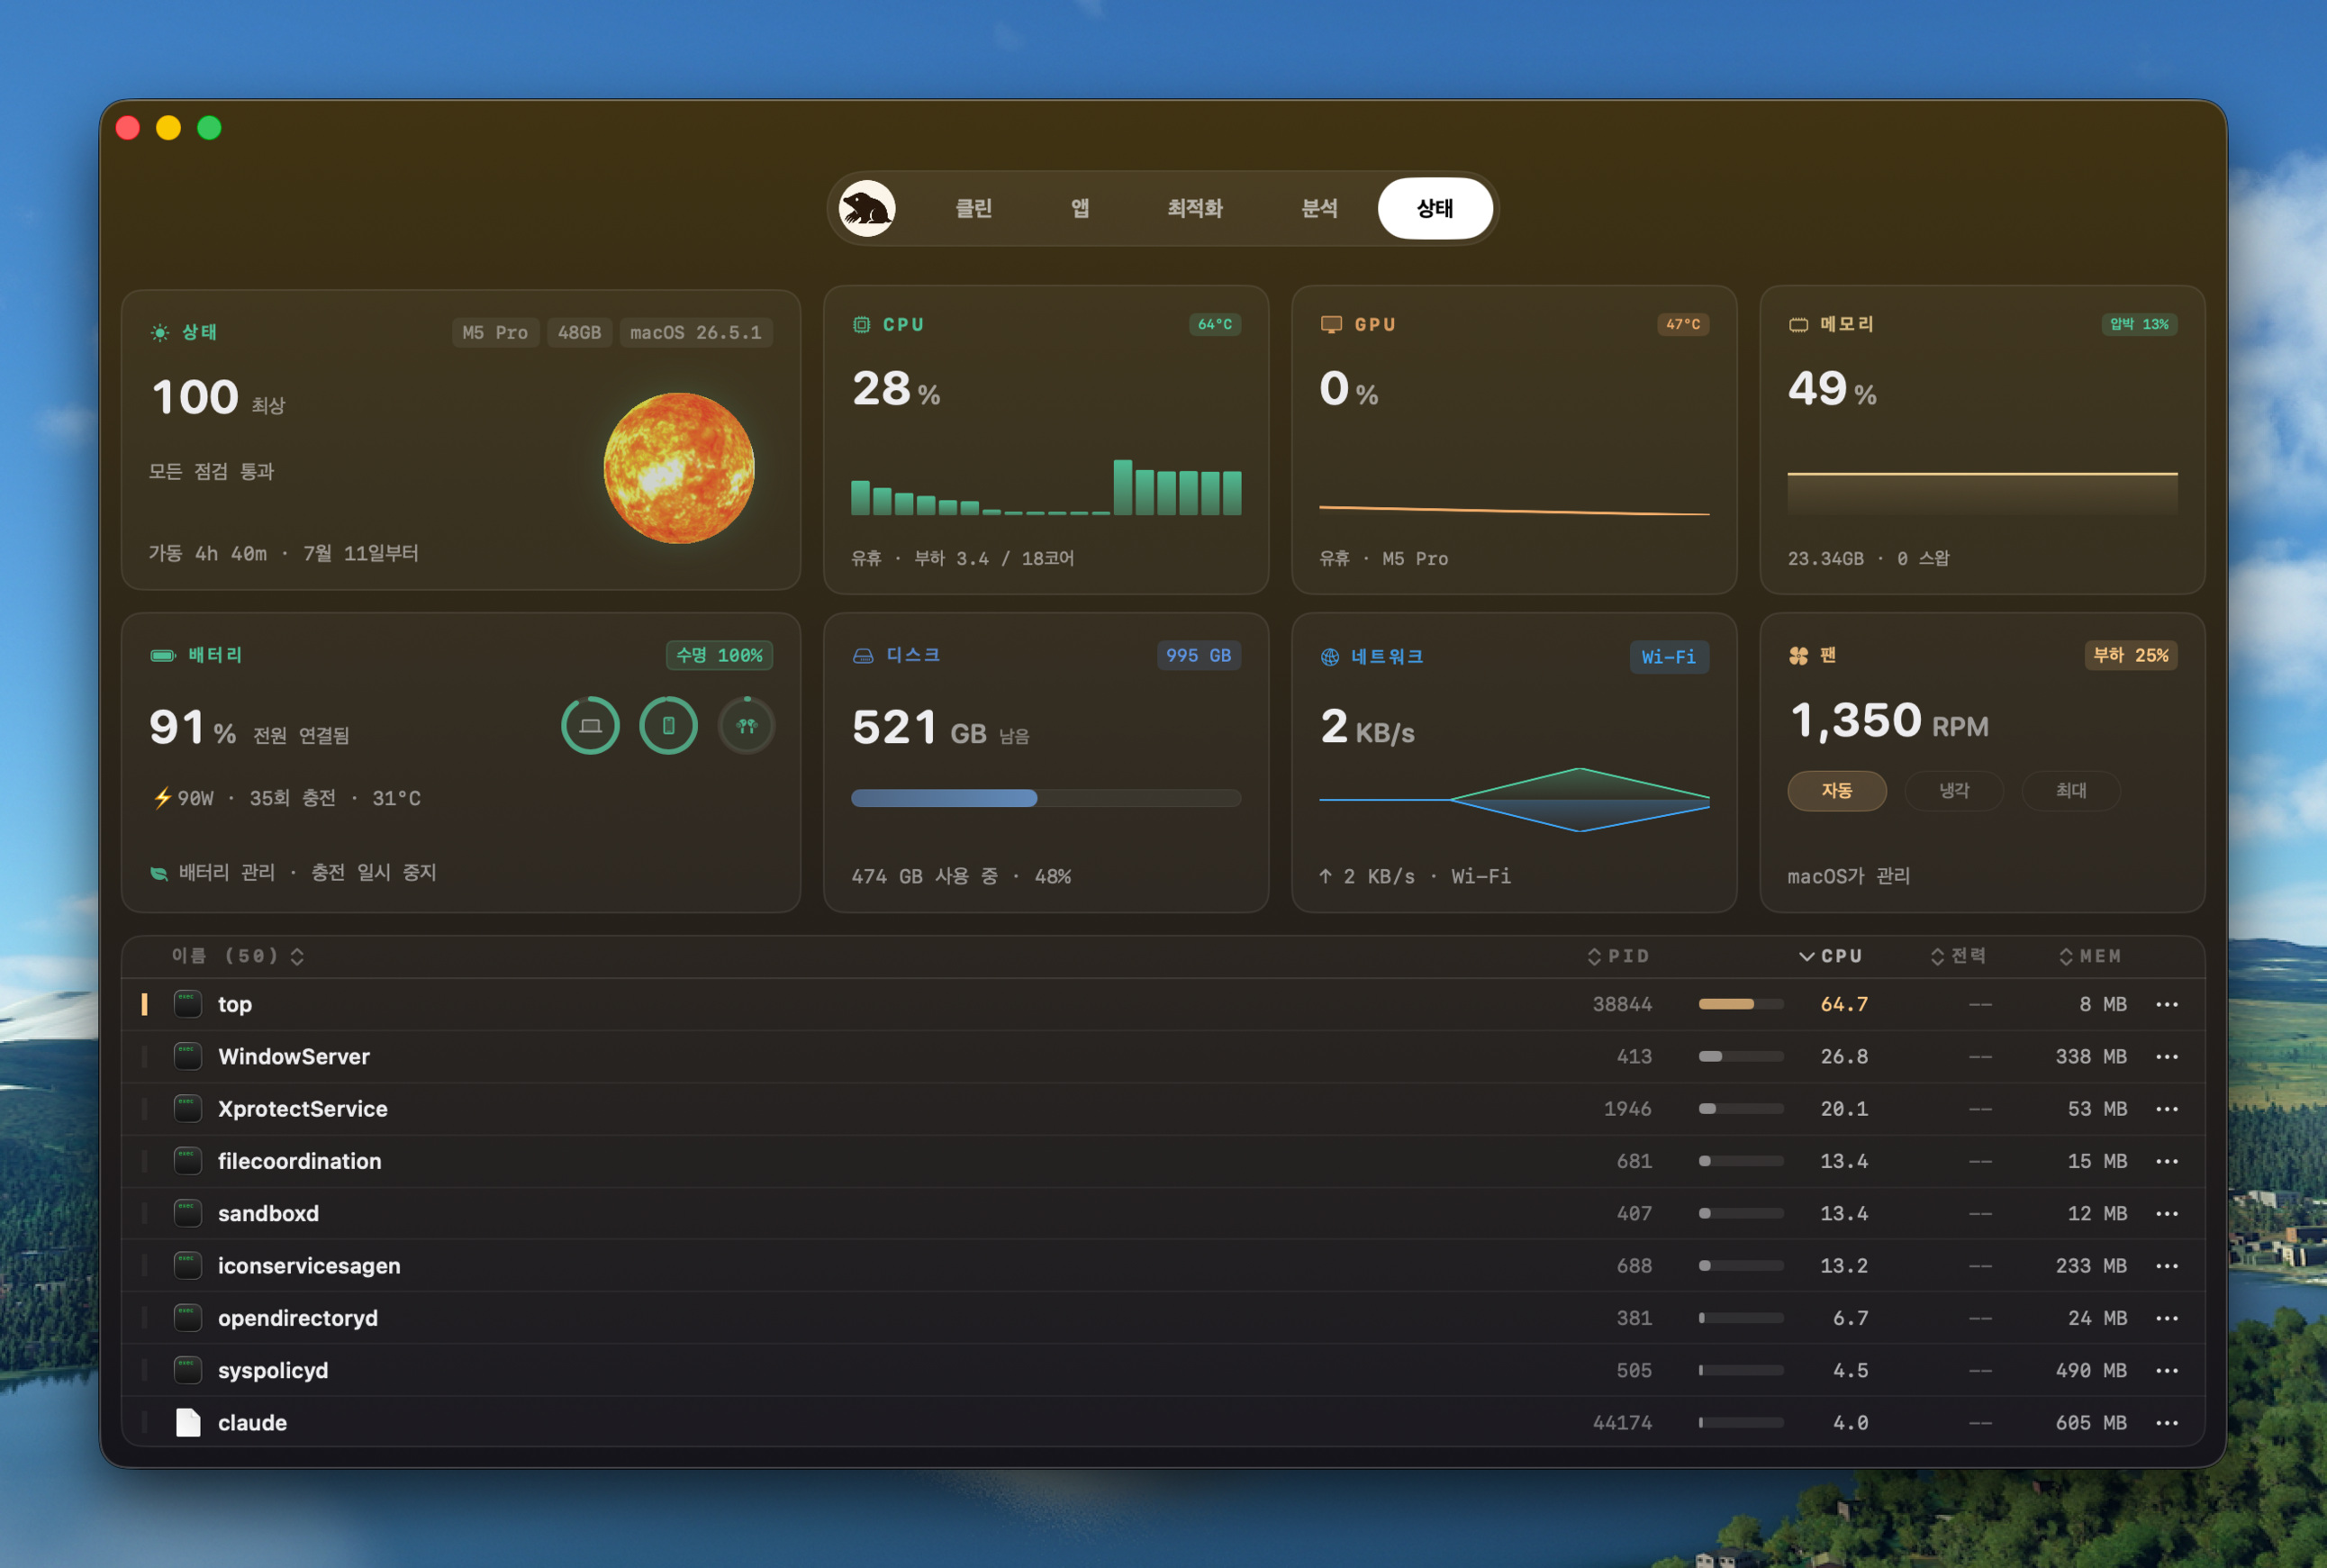Image resolution: width=2327 pixels, height=1568 pixels.
Task: Click the 압박 13% memory badge
Action: pos(2139,324)
